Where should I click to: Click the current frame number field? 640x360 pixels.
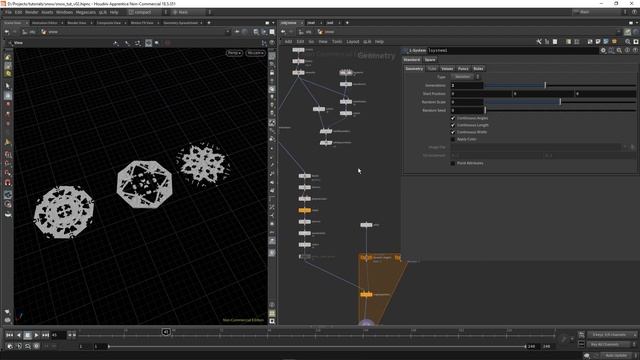[x=58, y=335]
